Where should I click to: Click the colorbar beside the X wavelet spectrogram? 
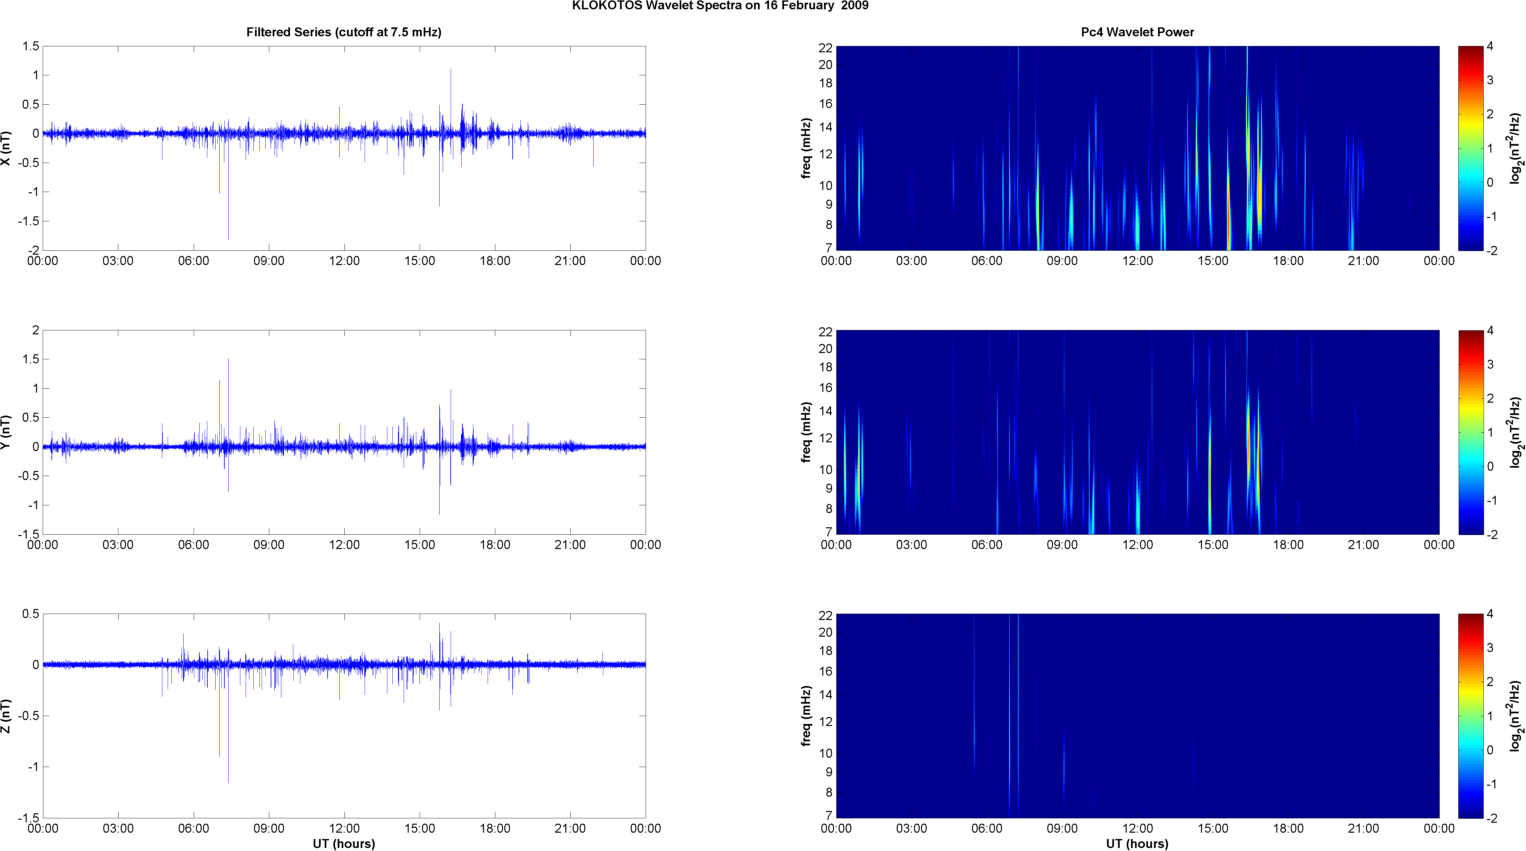[x=1470, y=148]
